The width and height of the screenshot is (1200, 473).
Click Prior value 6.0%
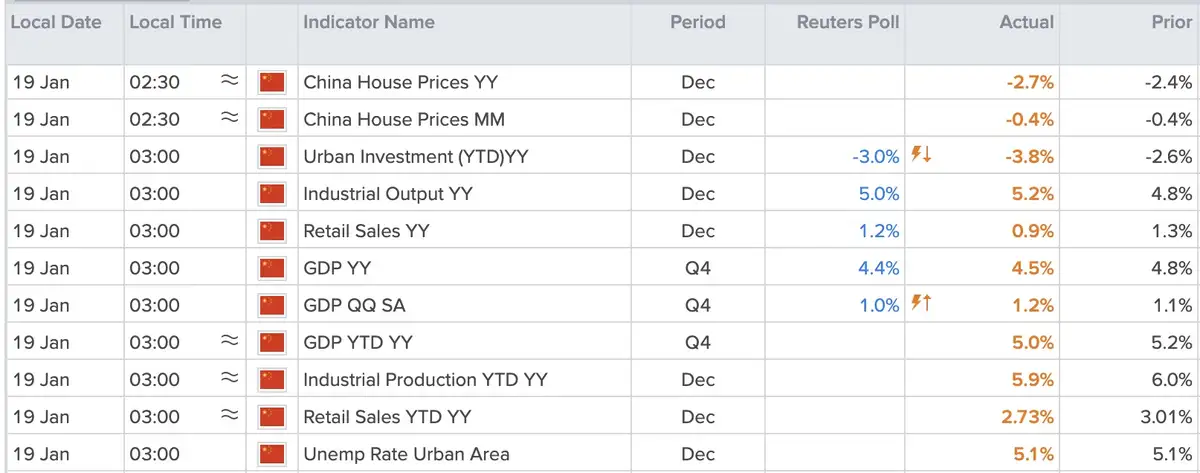tap(1172, 379)
